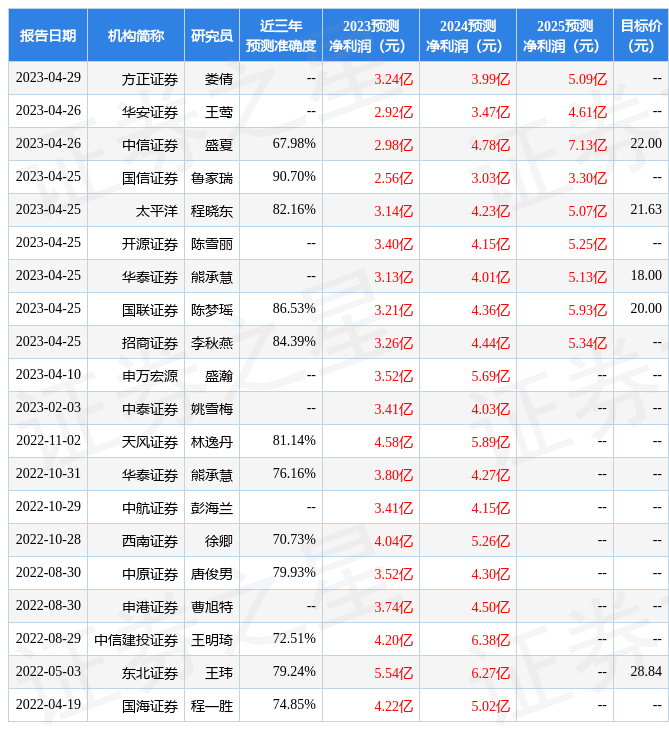Click the 84.39% accuracy value
Viewport: 669px width, 730px height.
click(294, 341)
